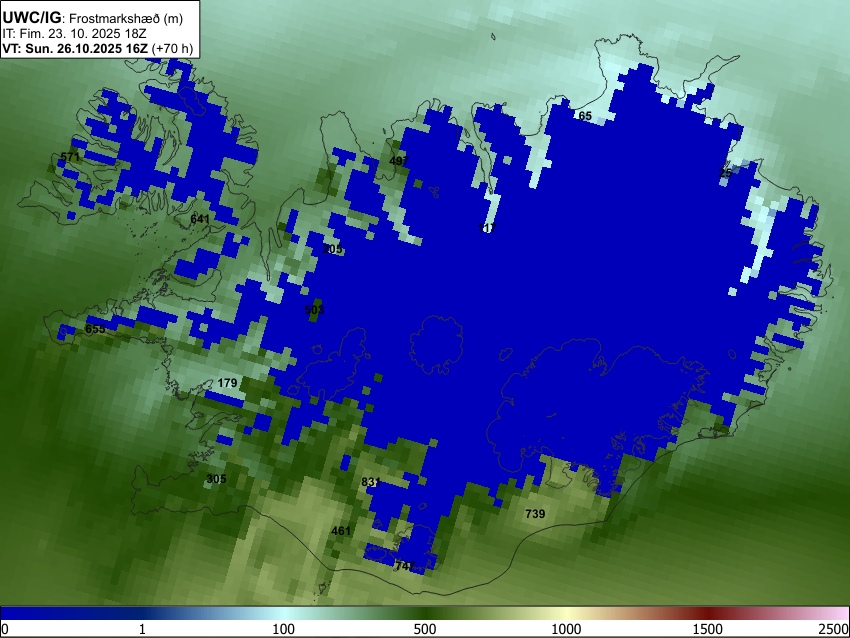
Task: Pick the dark red color bar segment above 1500
Action: [x=708, y=614]
